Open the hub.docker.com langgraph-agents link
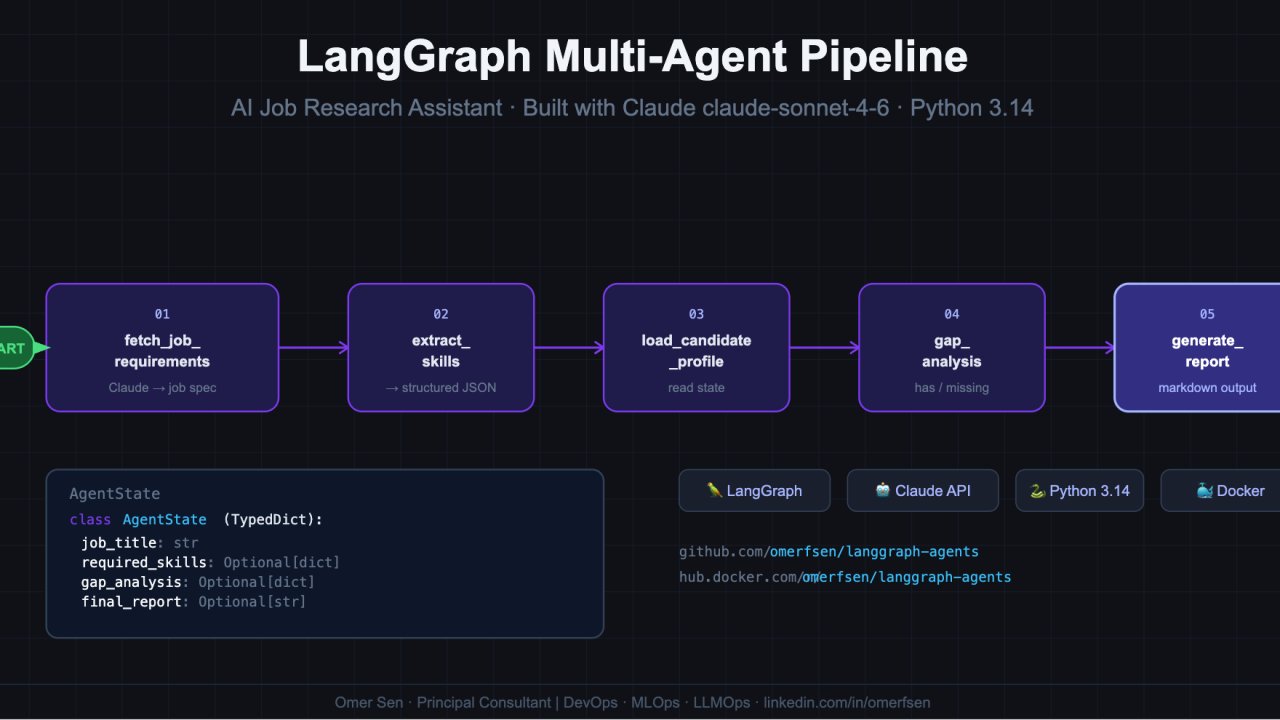1280x720 pixels. pyautogui.click(x=845, y=577)
